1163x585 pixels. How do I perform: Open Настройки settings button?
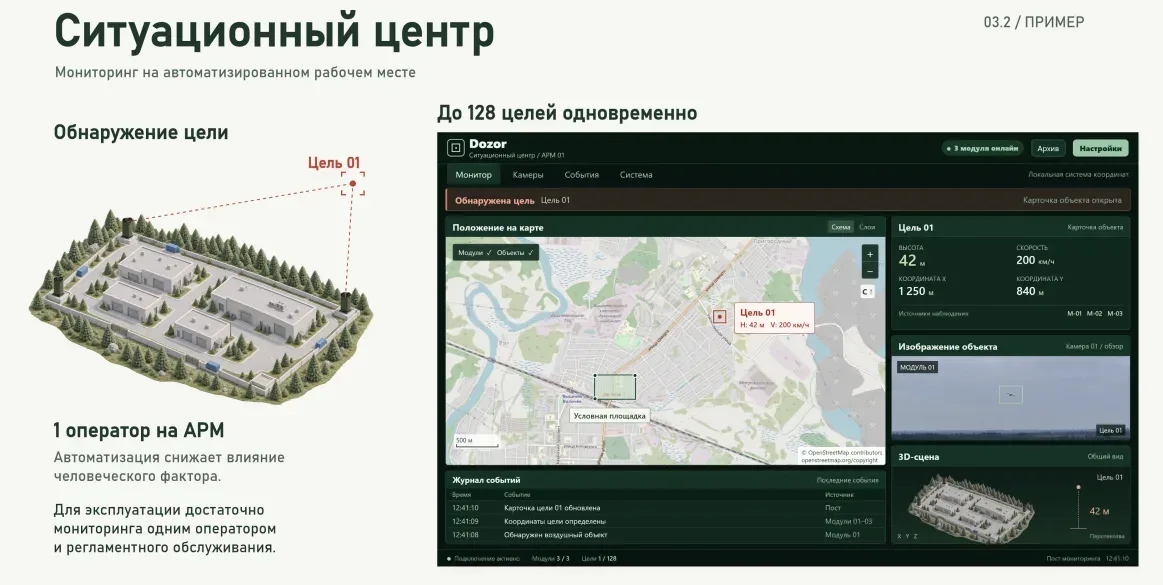click(1100, 148)
